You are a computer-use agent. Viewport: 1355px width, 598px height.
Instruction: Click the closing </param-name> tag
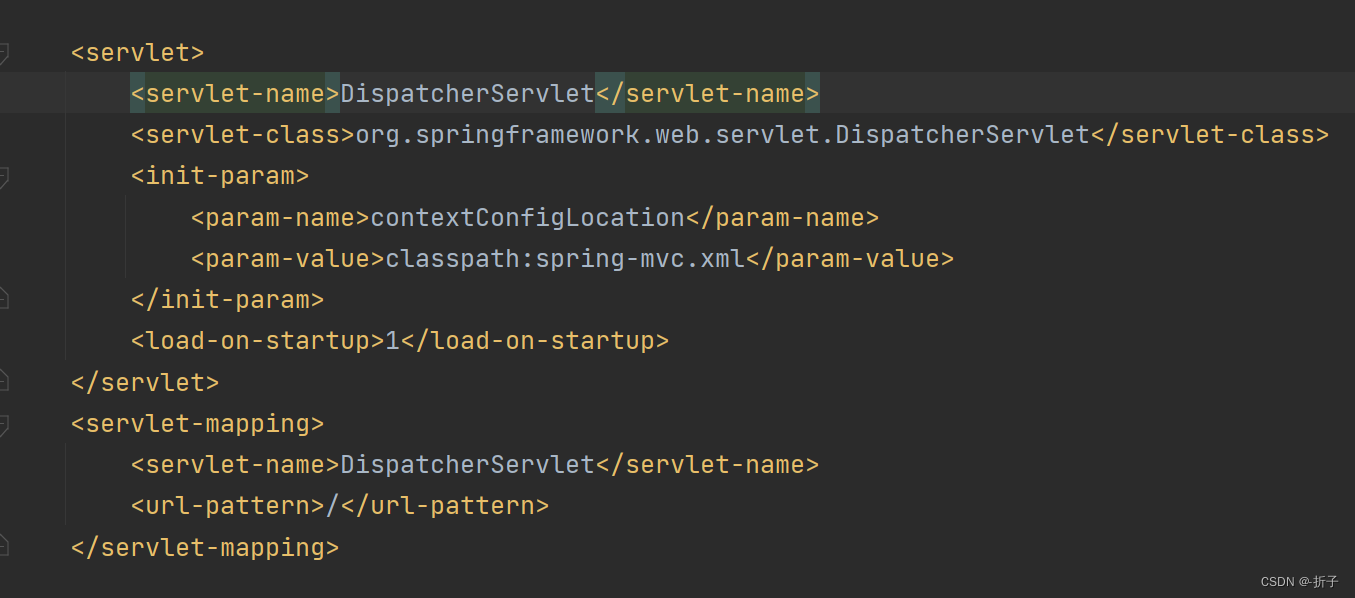pos(782,217)
